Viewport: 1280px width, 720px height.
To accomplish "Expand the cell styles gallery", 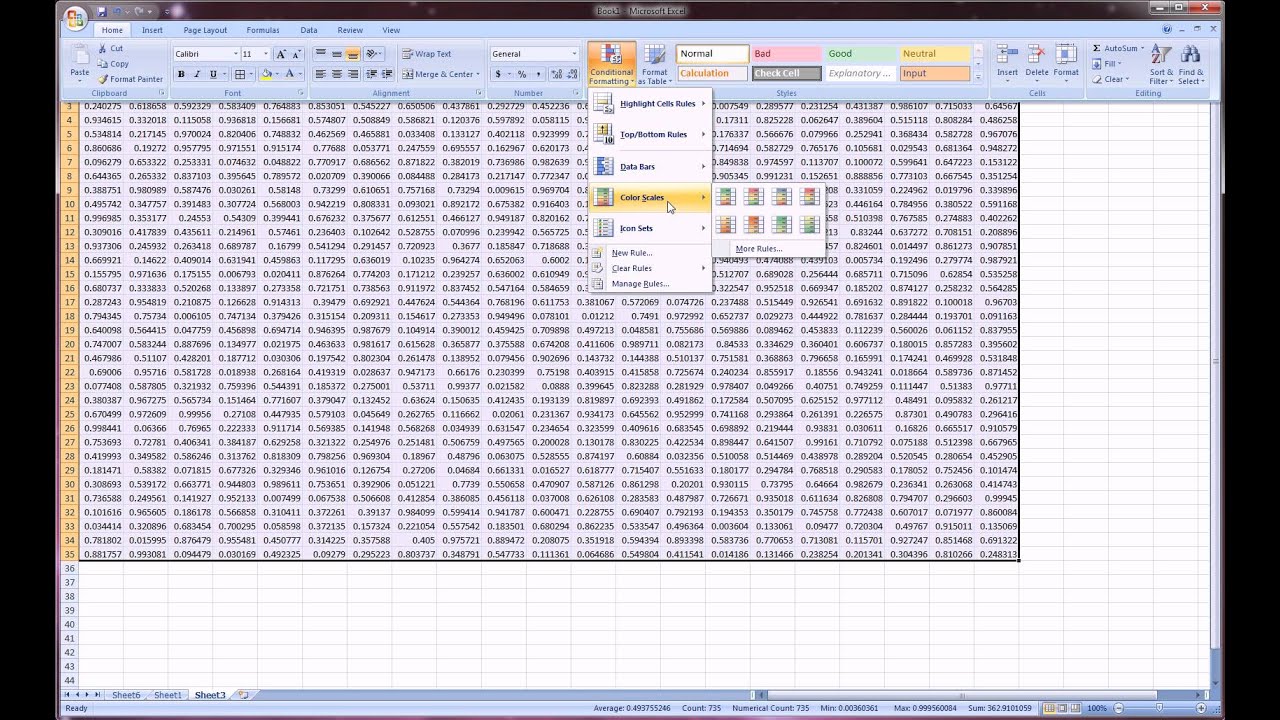I will pyautogui.click(x=978, y=77).
